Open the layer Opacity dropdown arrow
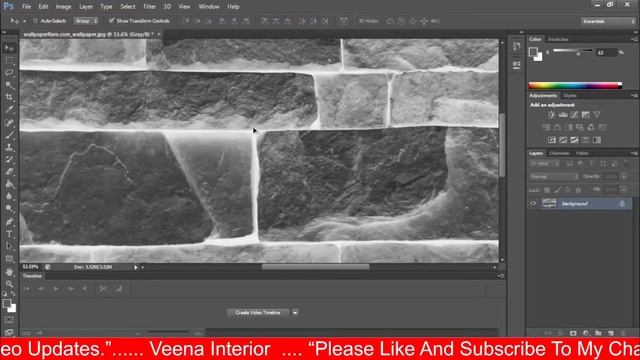 pos(624,177)
